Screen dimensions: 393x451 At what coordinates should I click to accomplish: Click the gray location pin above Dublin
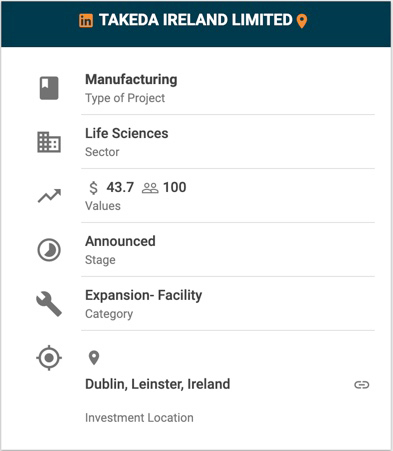pos(94,358)
